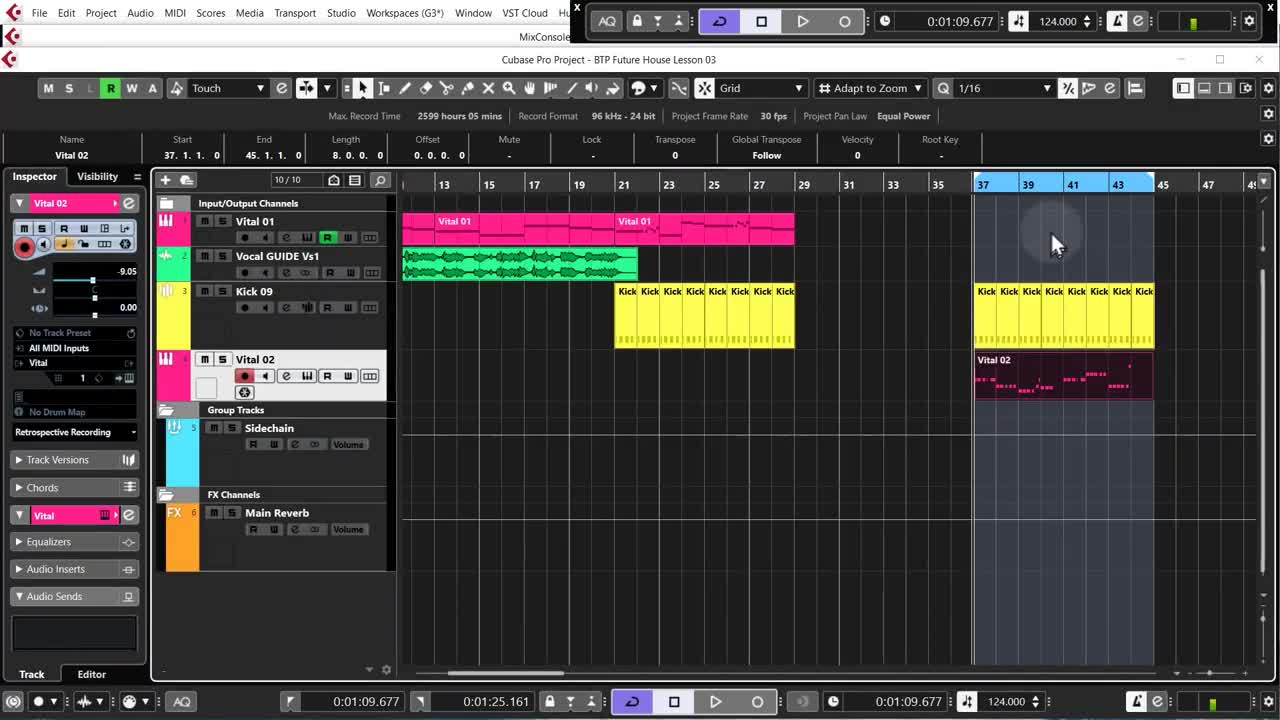Switch to the Editor tab
Screen dimensions: 1280x720
pyautogui.click(x=91, y=674)
